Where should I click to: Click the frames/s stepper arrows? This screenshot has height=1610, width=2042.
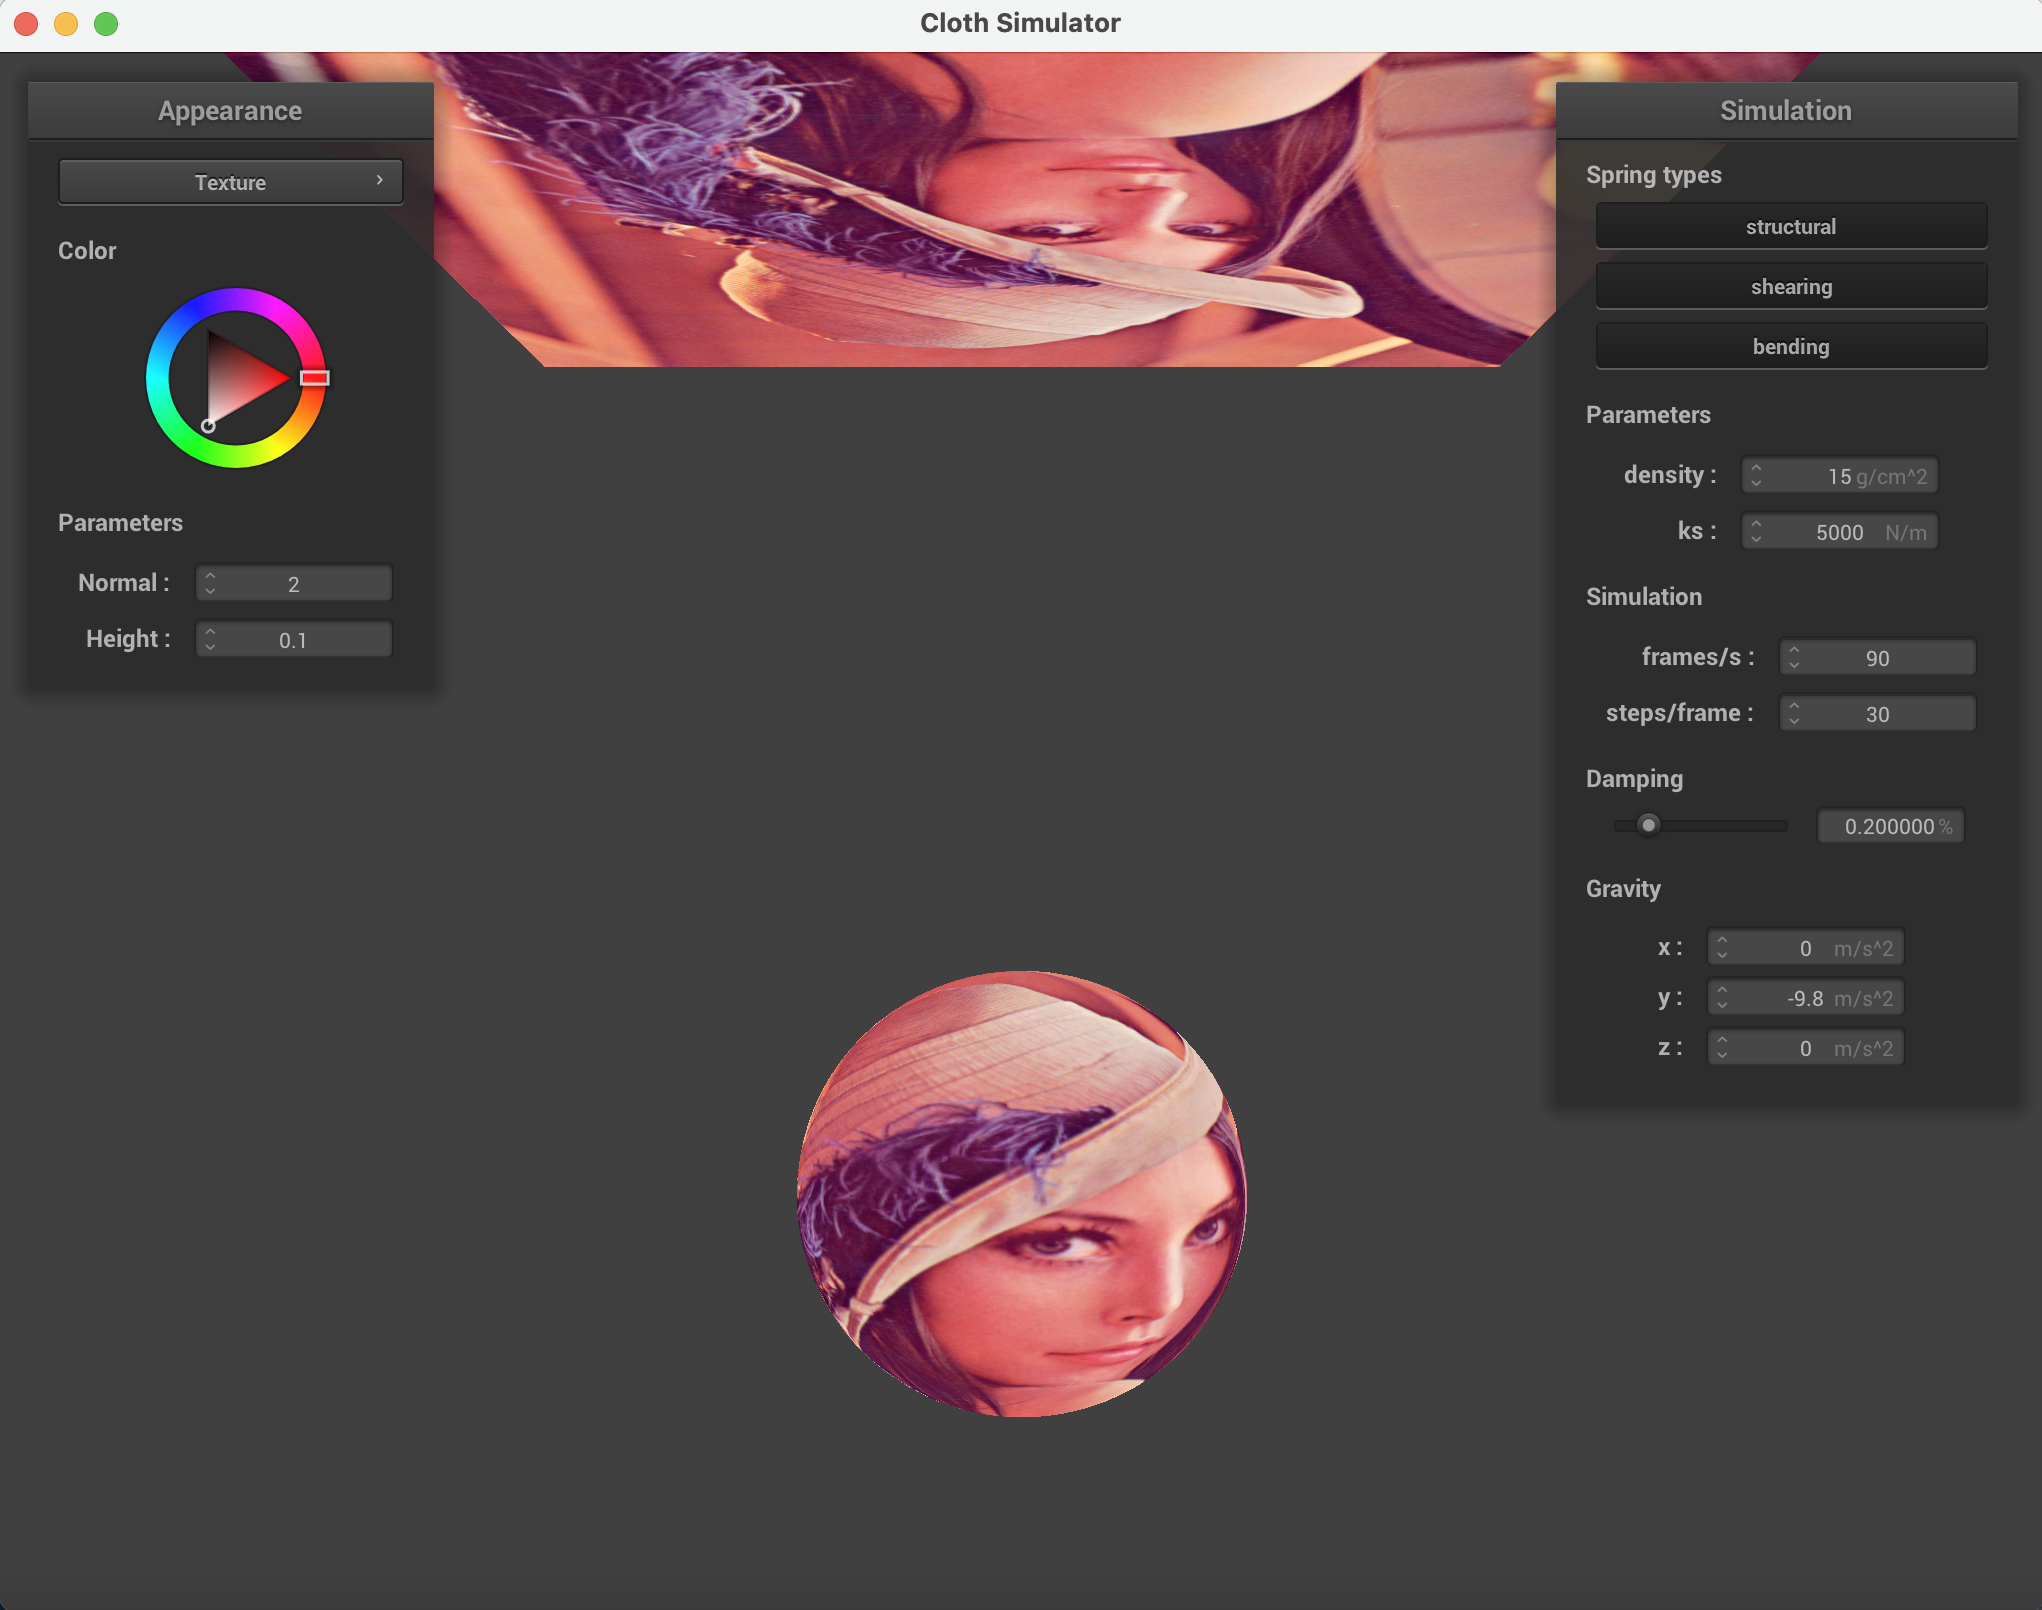point(1794,657)
